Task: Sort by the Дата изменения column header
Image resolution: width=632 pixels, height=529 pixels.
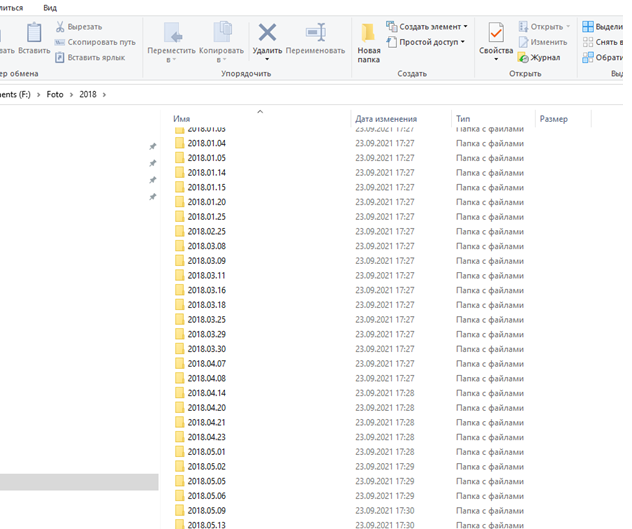Action: coord(386,119)
